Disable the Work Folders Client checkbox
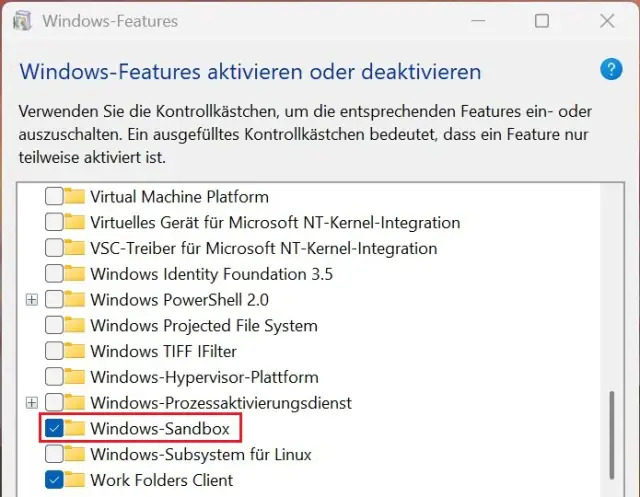The height and width of the screenshot is (497, 640). (54, 480)
